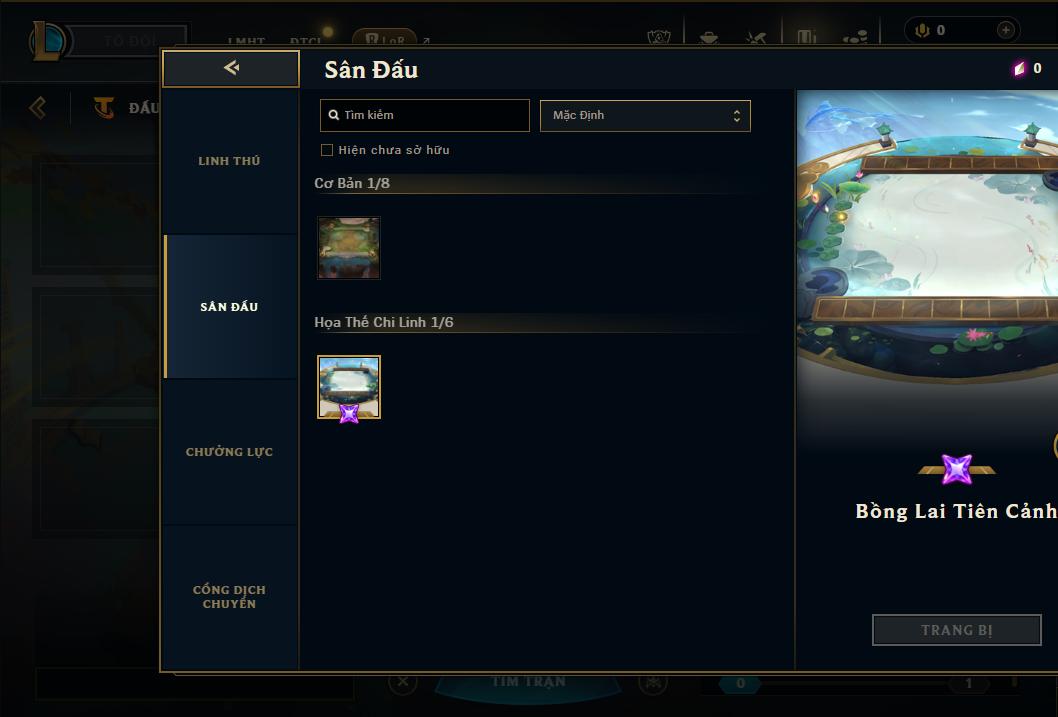
Task: Focus the Tìm kiếm search field
Action: tap(424, 115)
